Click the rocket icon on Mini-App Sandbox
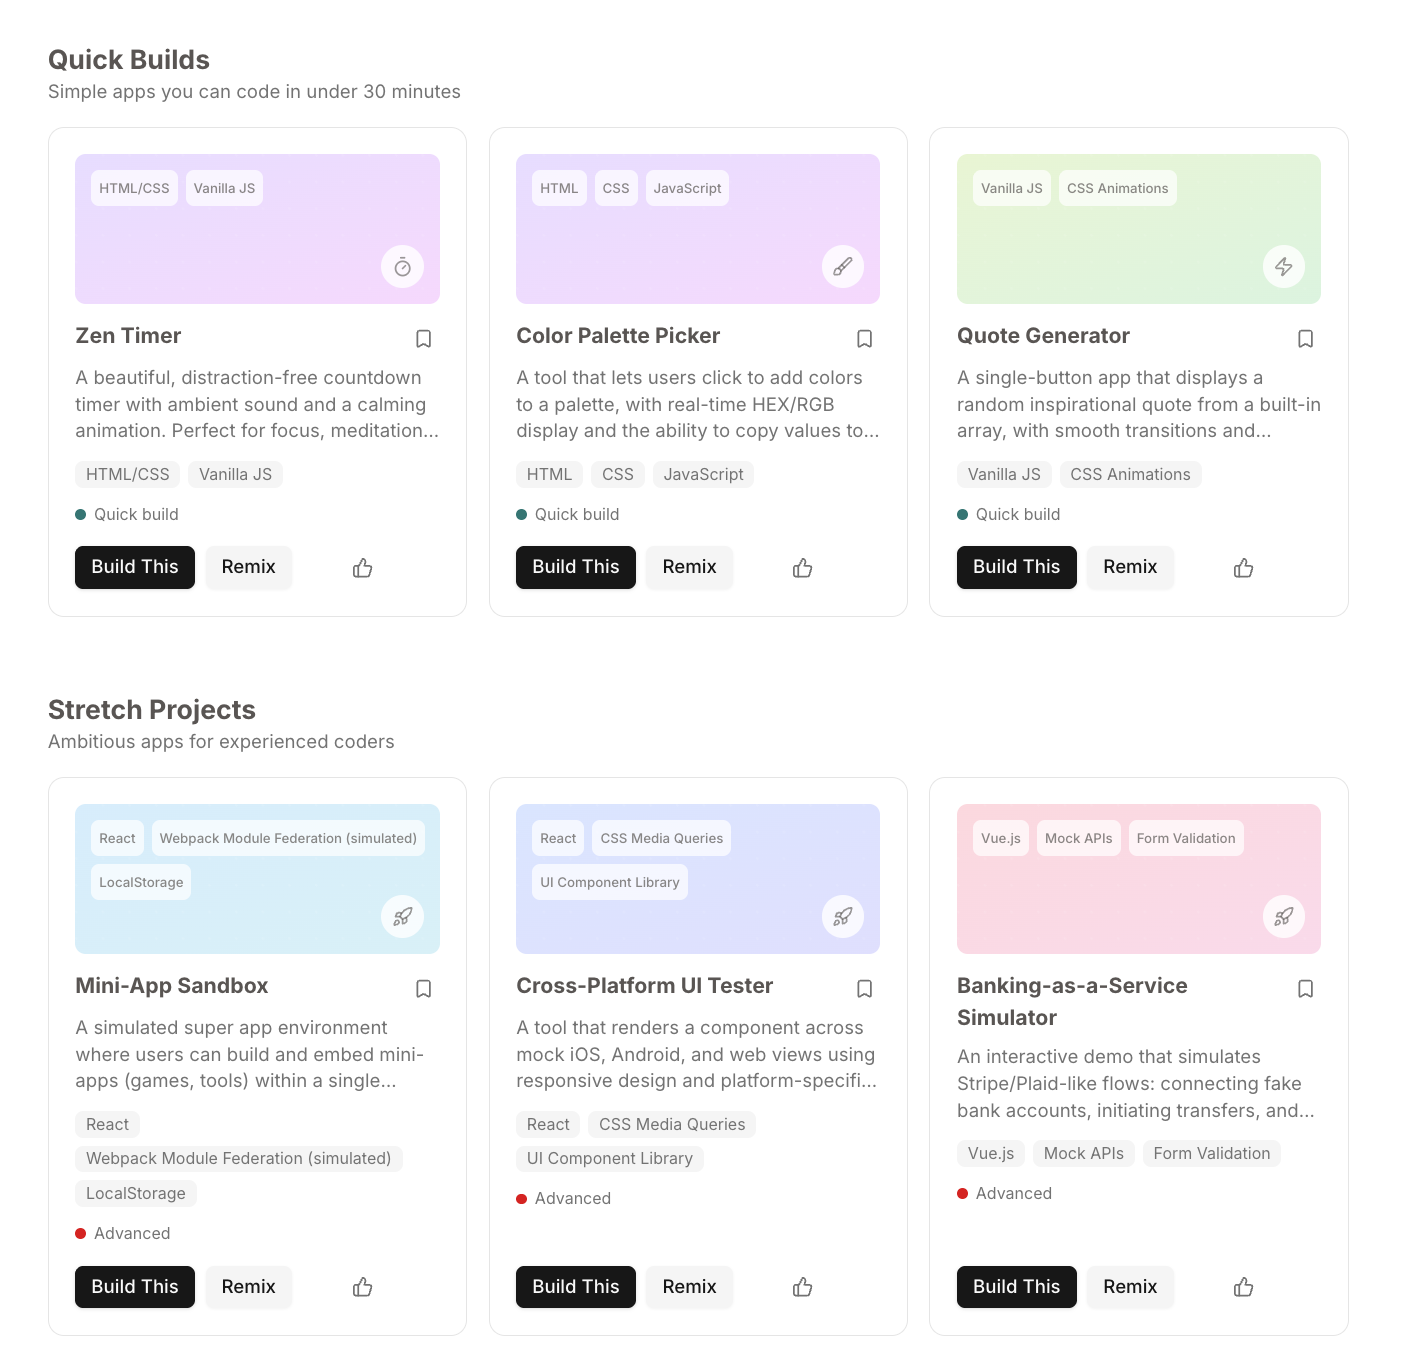The height and width of the screenshot is (1372, 1416). click(402, 916)
